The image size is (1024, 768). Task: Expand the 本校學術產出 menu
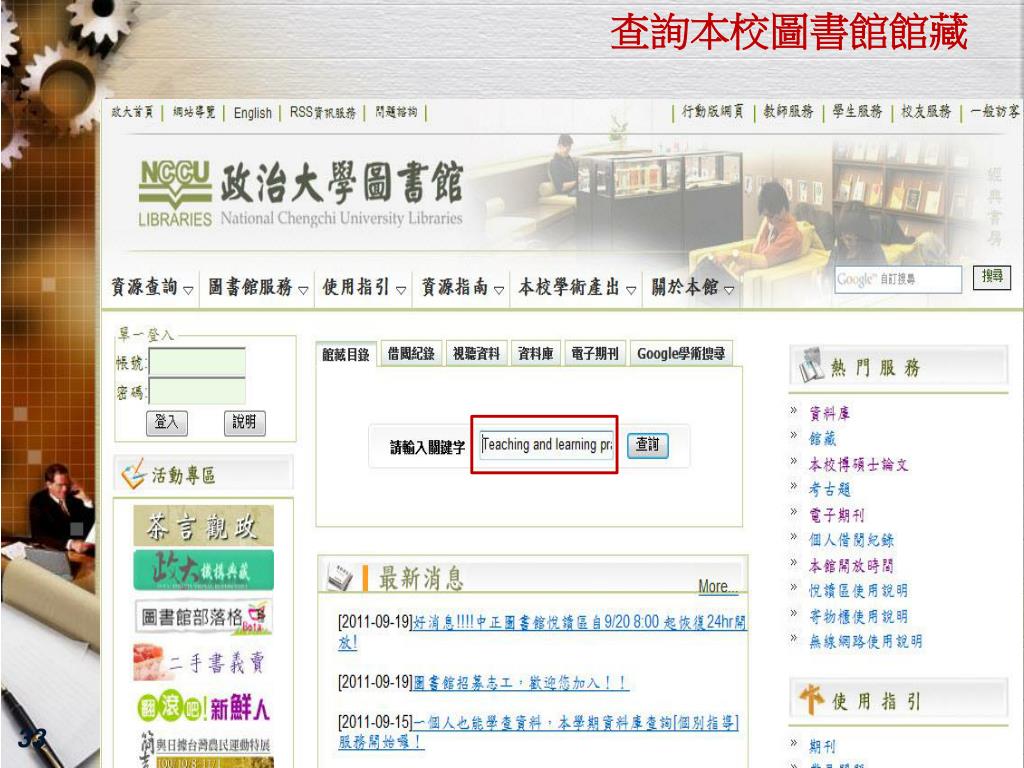(x=577, y=287)
